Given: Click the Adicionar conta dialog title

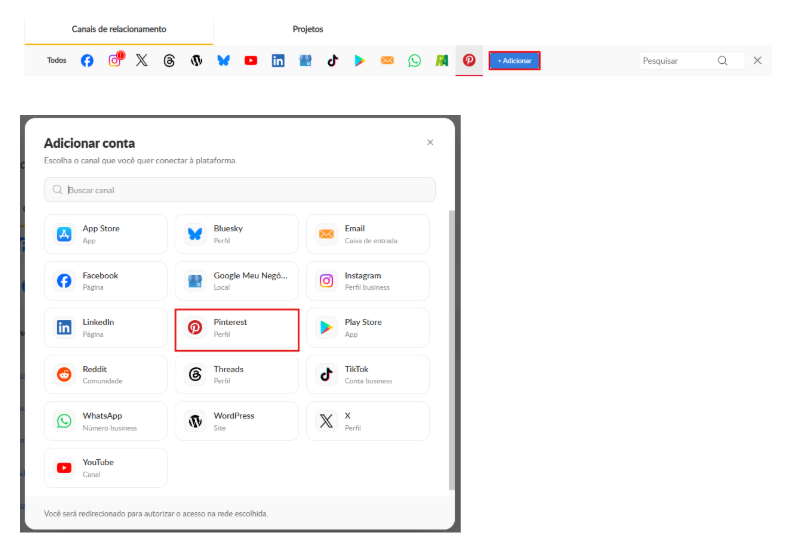Looking at the screenshot, I should pyautogui.click(x=89, y=143).
